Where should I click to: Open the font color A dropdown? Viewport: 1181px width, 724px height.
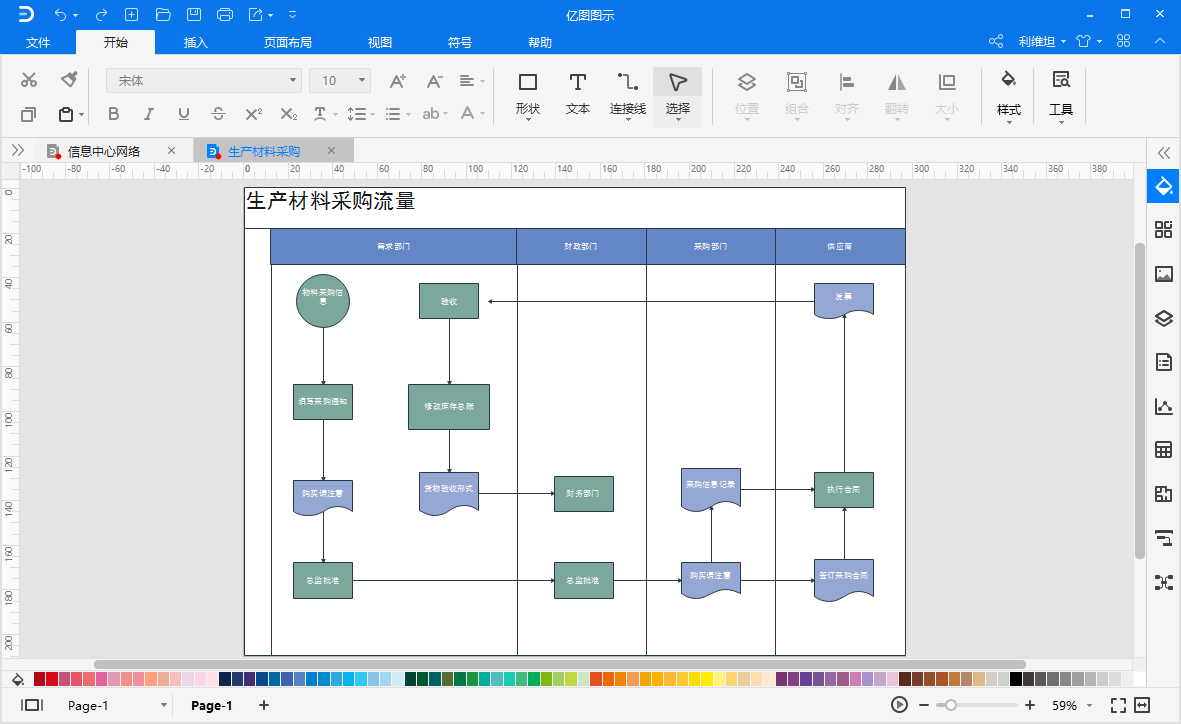coord(472,114)
